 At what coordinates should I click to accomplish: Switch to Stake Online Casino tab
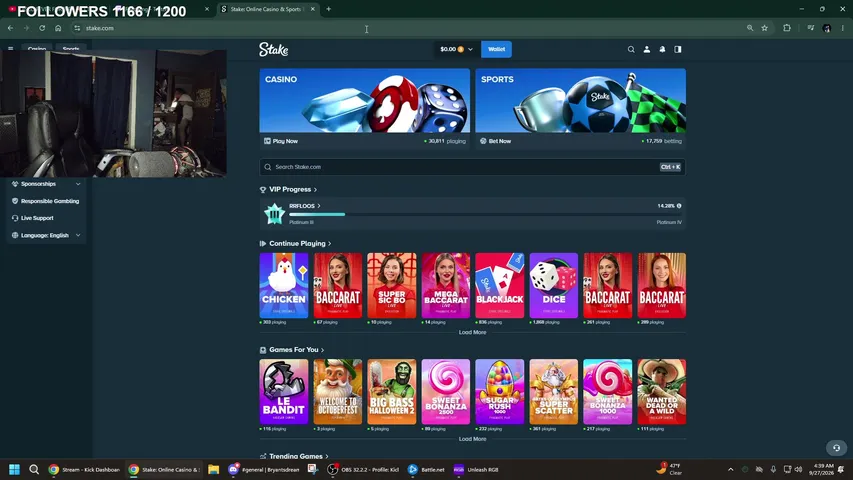(268, 9)
